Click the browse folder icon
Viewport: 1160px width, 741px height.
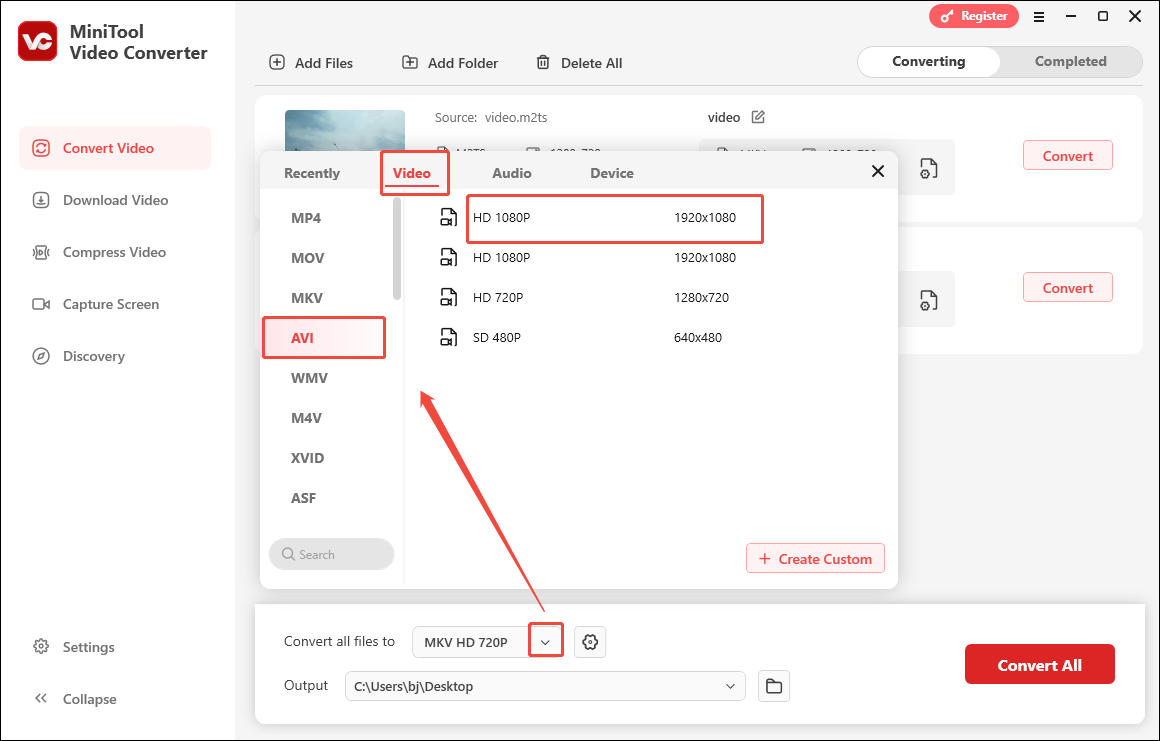774,686
